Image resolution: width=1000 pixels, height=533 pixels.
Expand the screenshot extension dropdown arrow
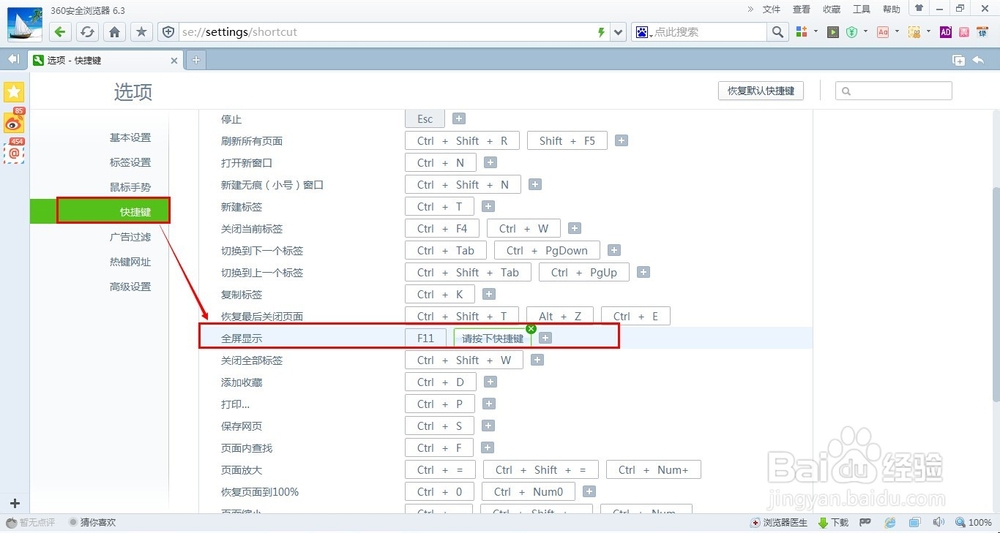928,31
